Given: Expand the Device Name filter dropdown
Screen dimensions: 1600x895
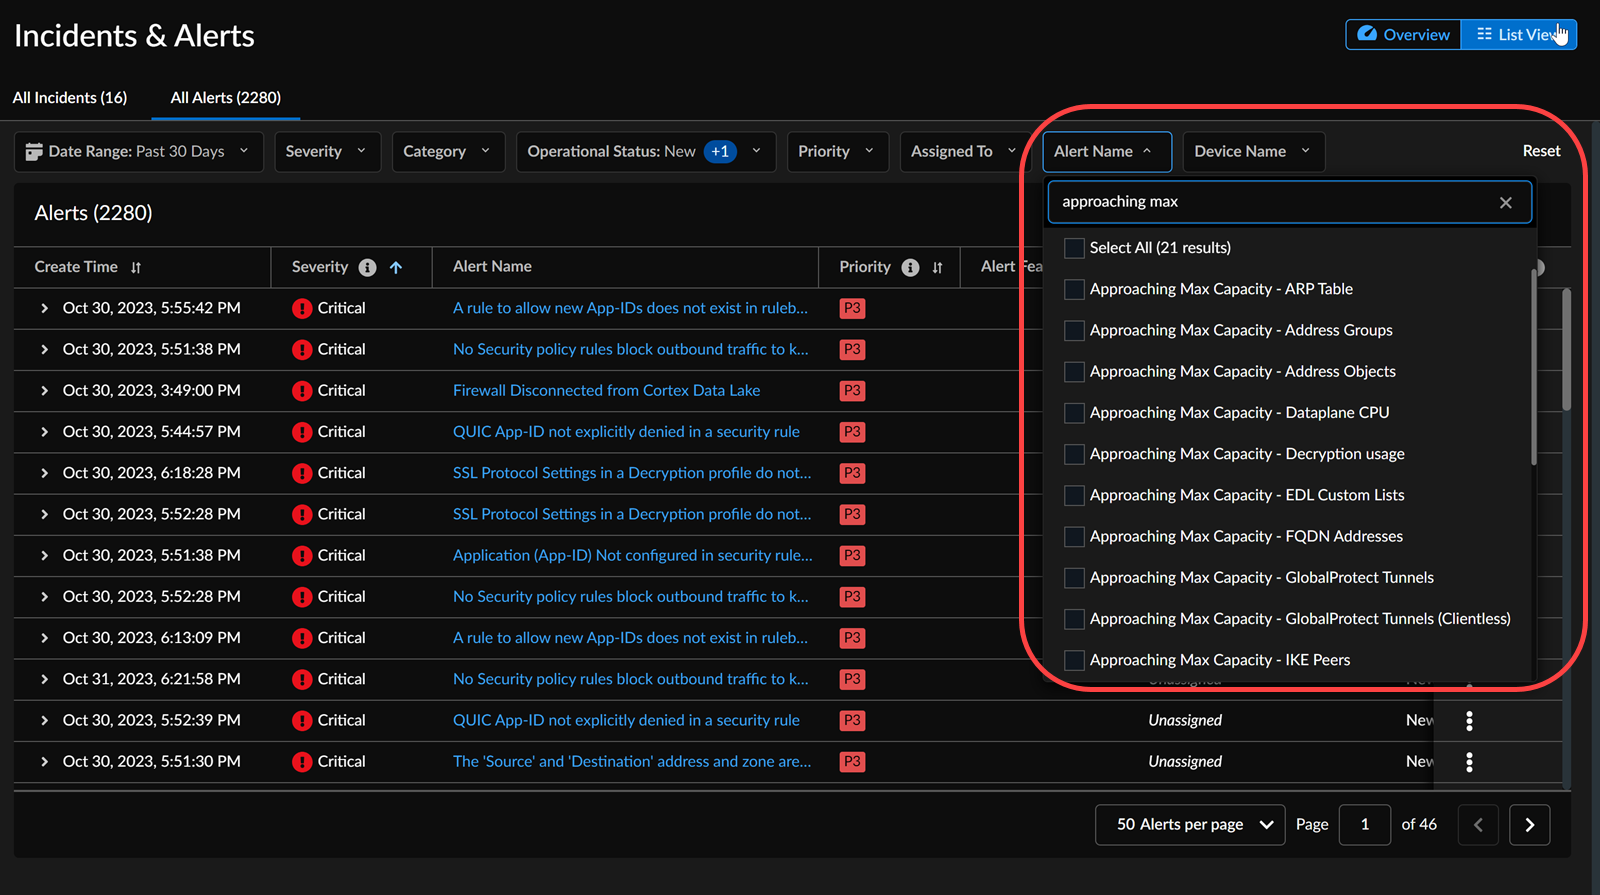Looking at the screenshot, I should [x=1253, y=152].
